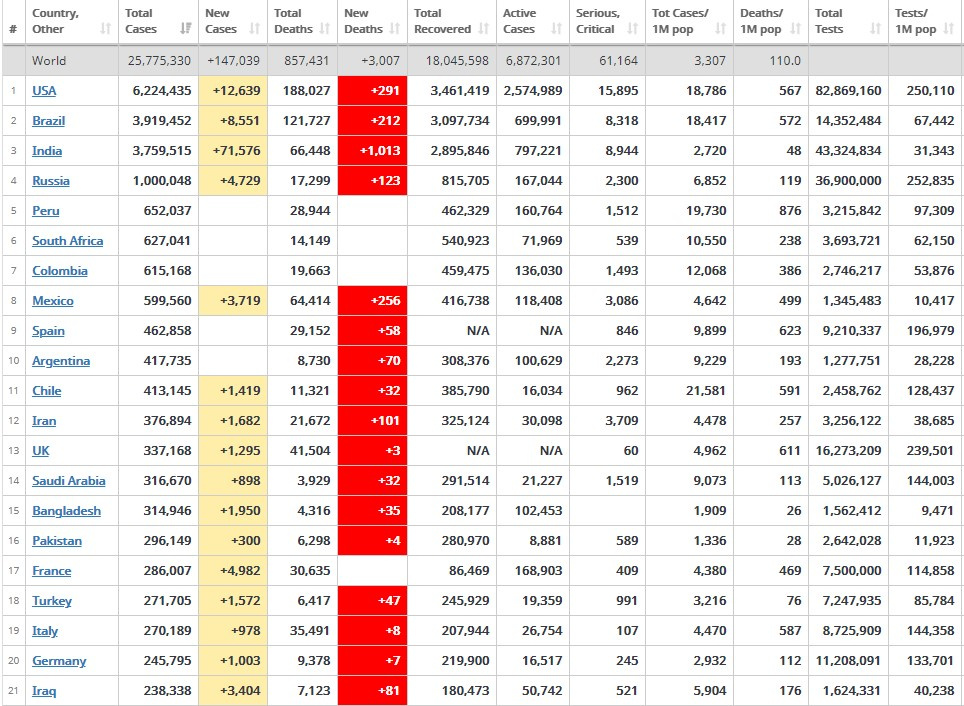This screenshot has width=964, height=706.
Task: Click Germany total tests 11,208,091
Action: [848, 661]
